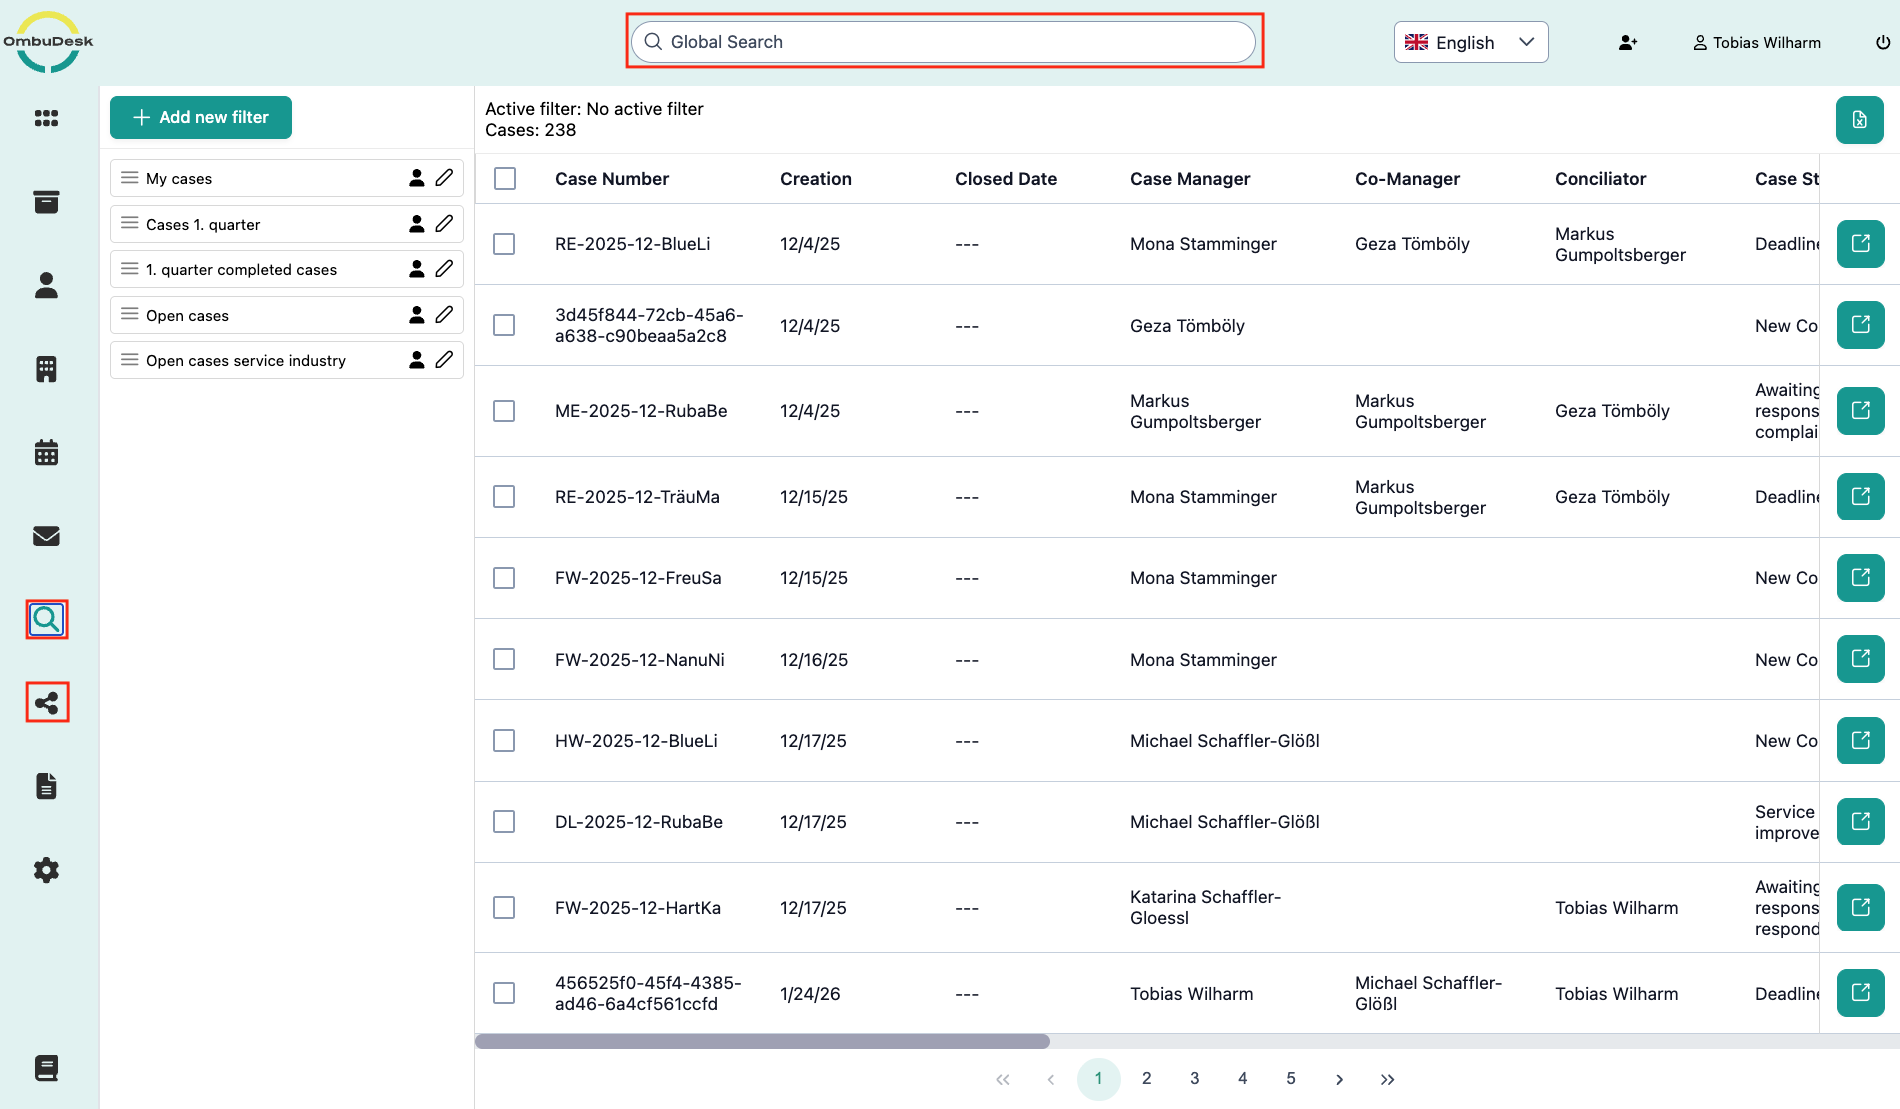Open the magnifier search icon in sidebar
Screen dimensions: 1900x1109
(x=46, y=620)
